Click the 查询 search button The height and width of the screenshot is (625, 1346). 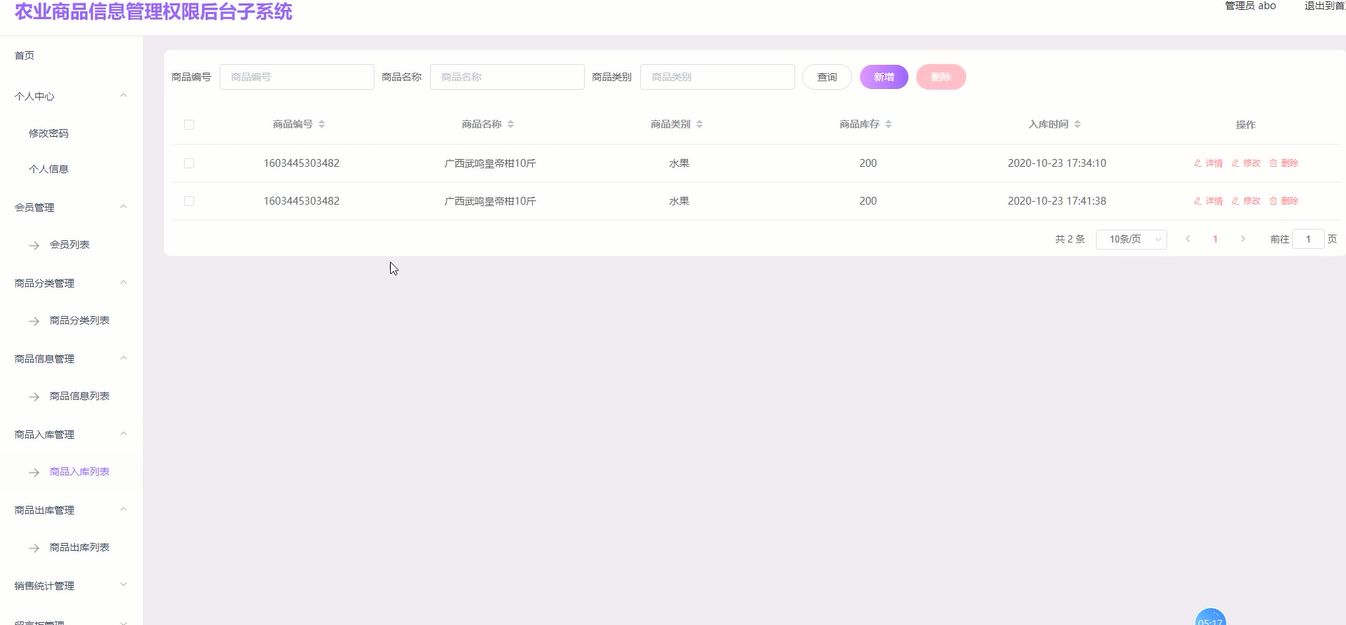827,77
